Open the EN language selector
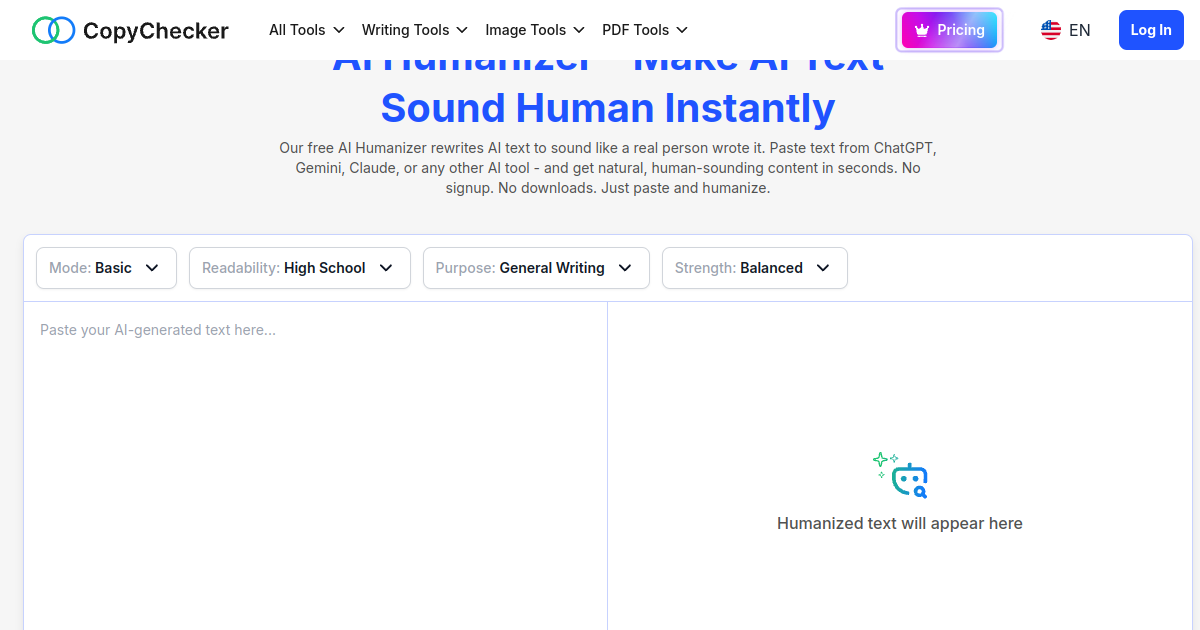Viewport: 1200px width, 630px height. 1065,30
